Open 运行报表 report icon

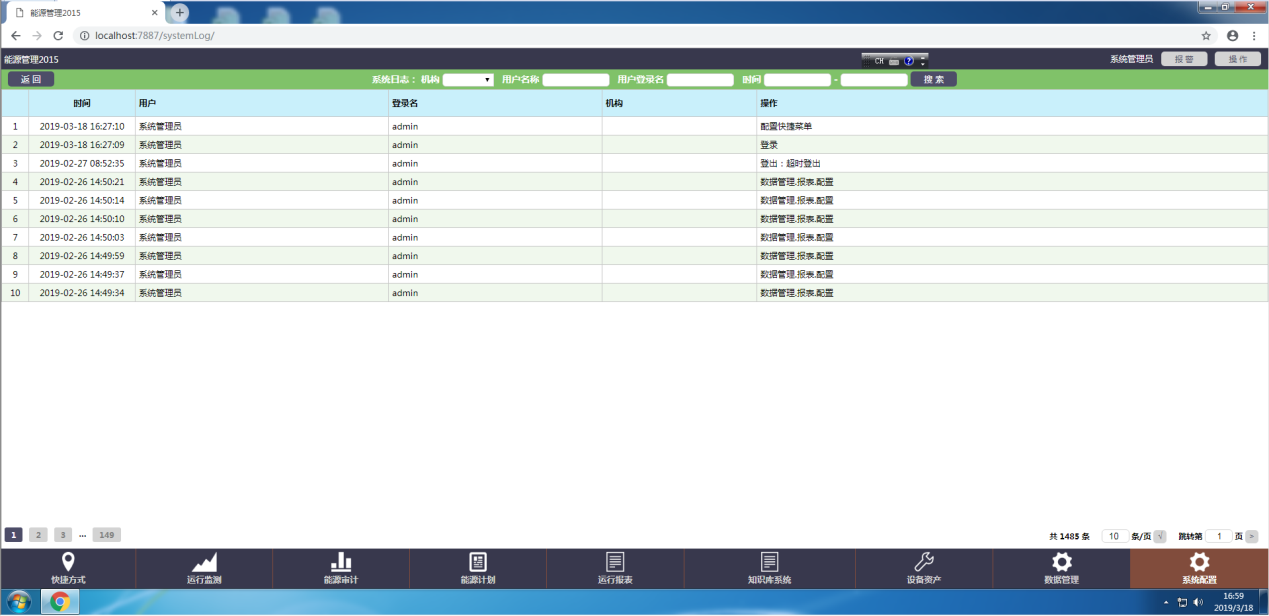coord(615,562)
